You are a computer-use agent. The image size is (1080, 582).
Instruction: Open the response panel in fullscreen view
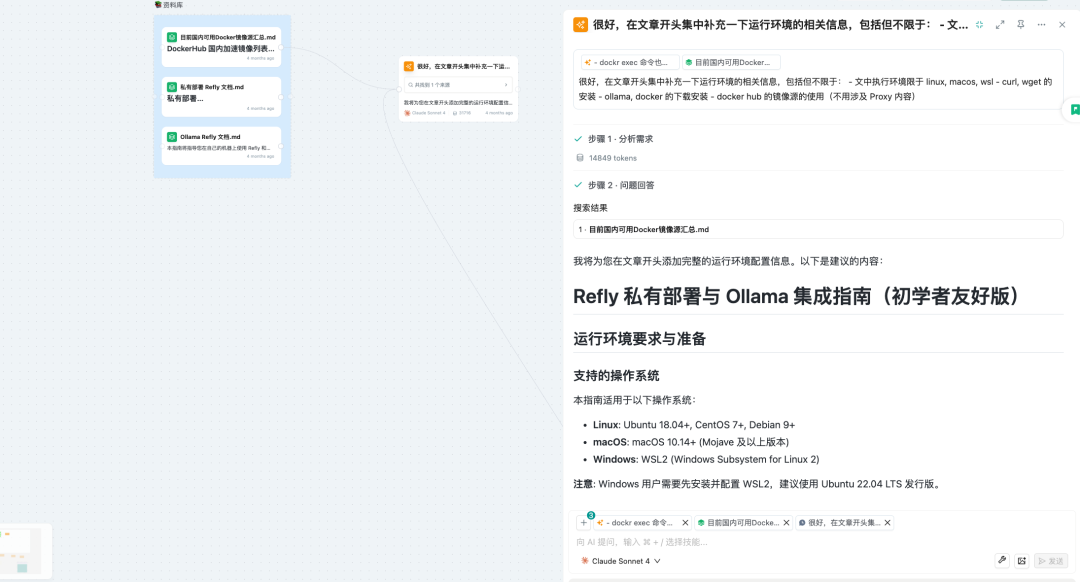[1000, 25]
